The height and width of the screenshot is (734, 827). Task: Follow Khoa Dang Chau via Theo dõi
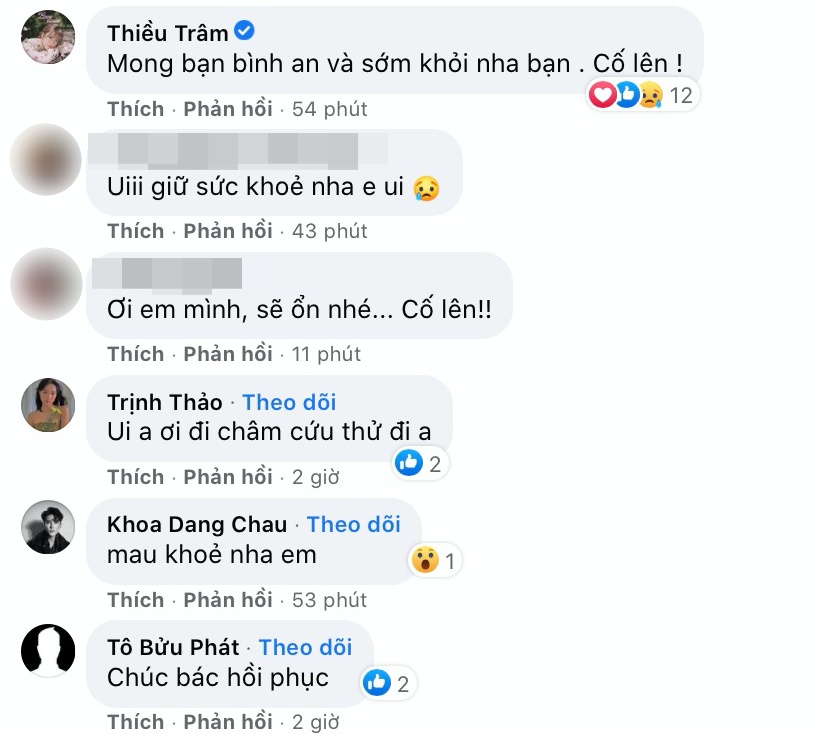(x=354, y=524)
